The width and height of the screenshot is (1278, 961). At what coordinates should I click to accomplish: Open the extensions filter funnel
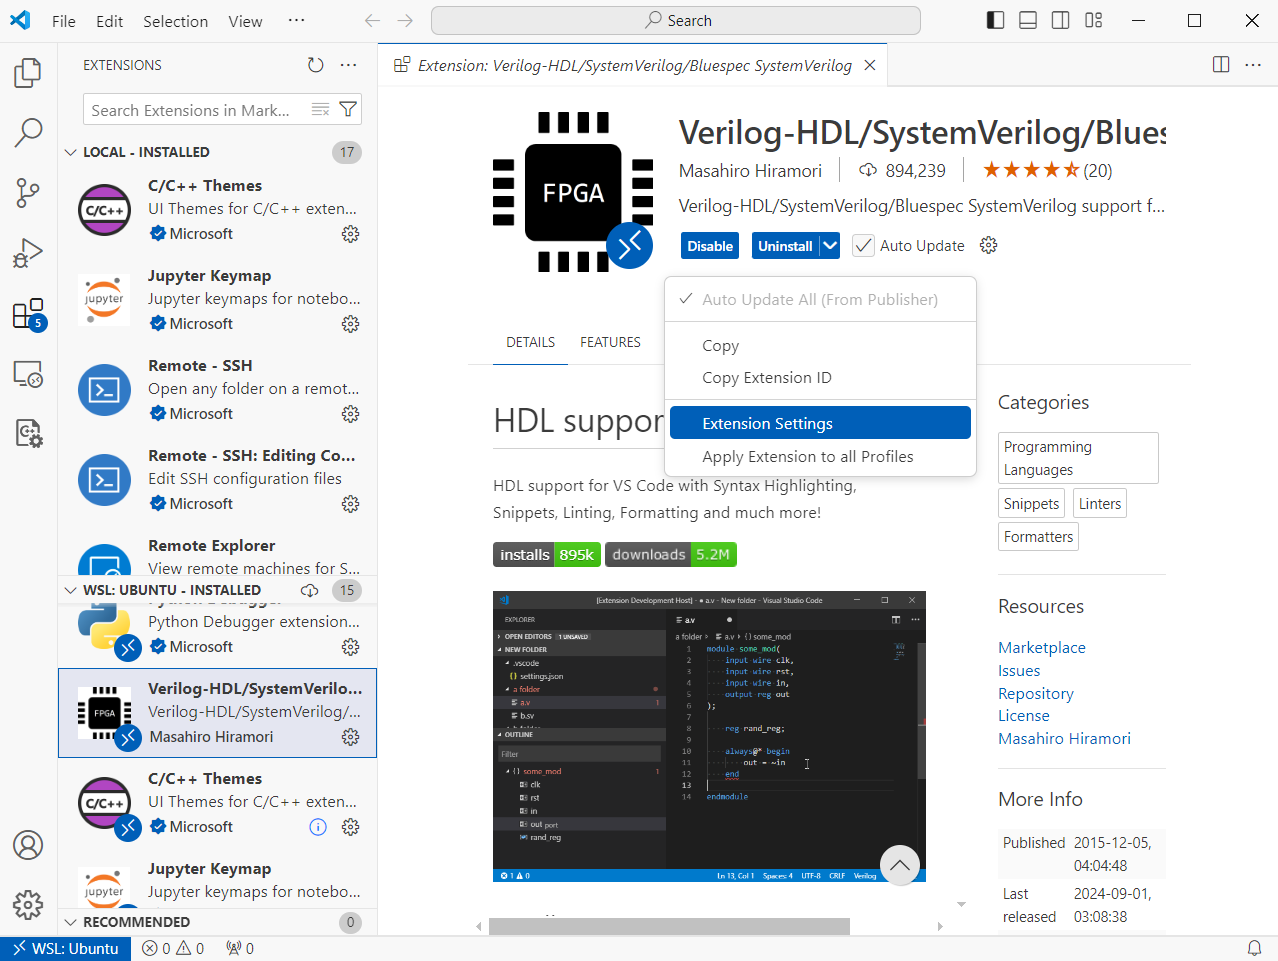[x=348, y=110]
